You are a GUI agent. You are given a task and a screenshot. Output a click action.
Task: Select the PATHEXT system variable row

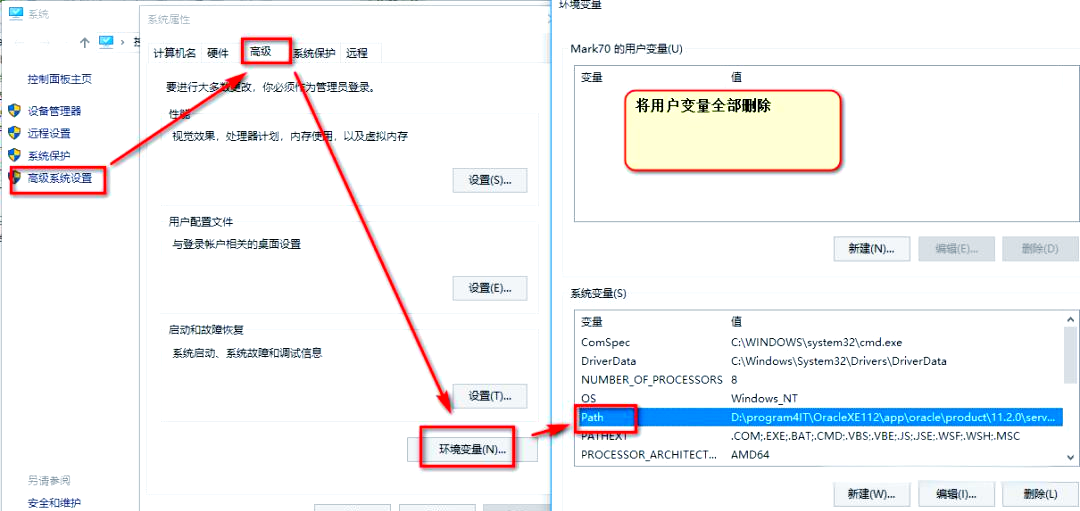[819, 436]
